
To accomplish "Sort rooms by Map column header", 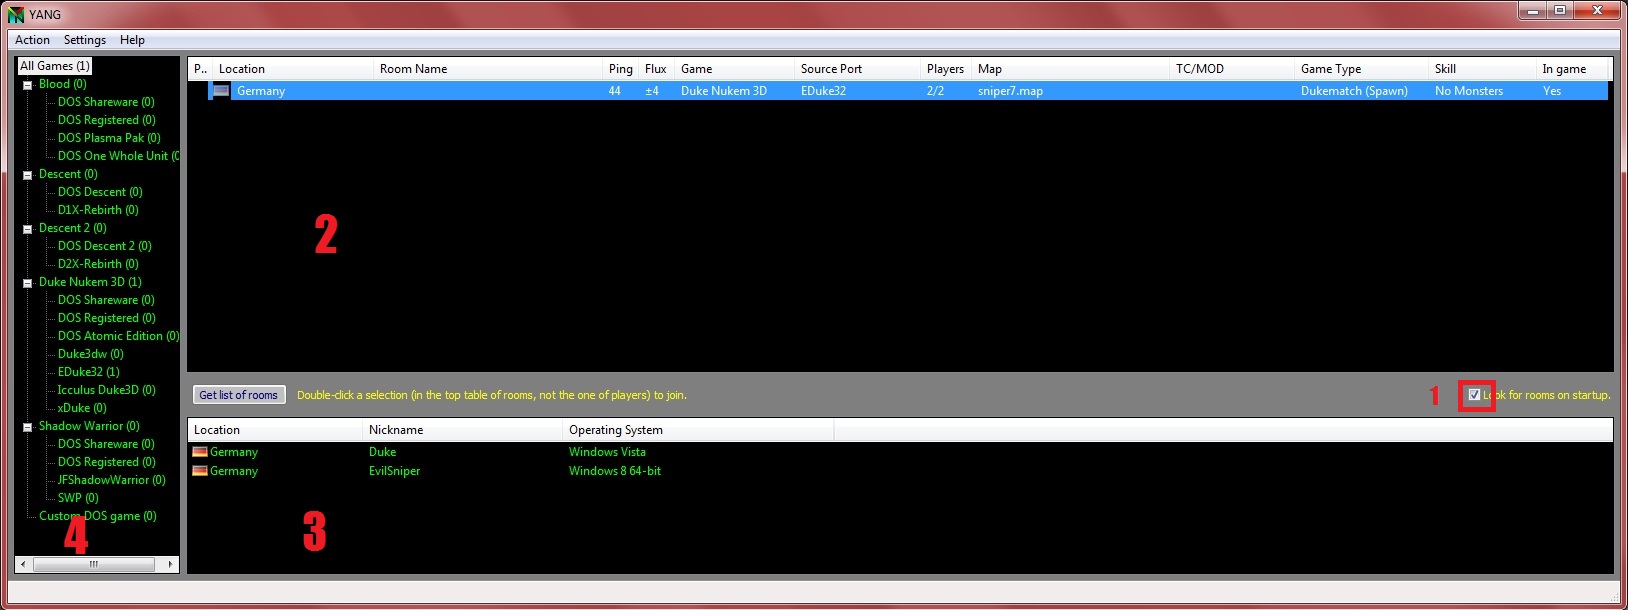I will 1070,69.
